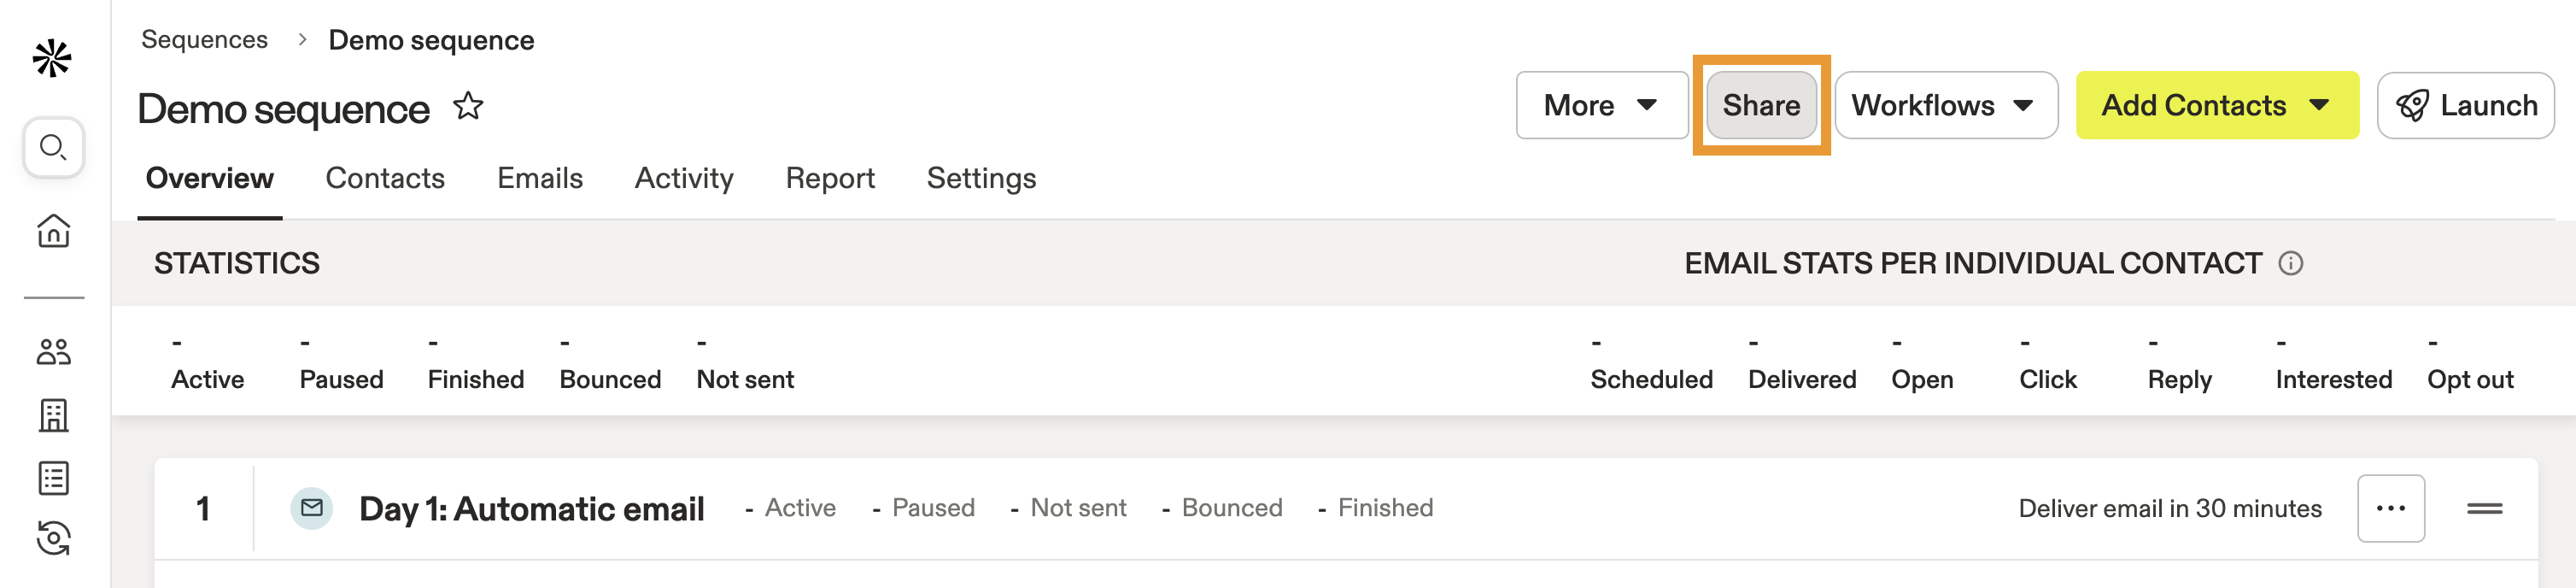Expand the Workflows dropdown
Viewport: 2576px width, 588px height.
pyautogui.click(x=1944, y=105)
